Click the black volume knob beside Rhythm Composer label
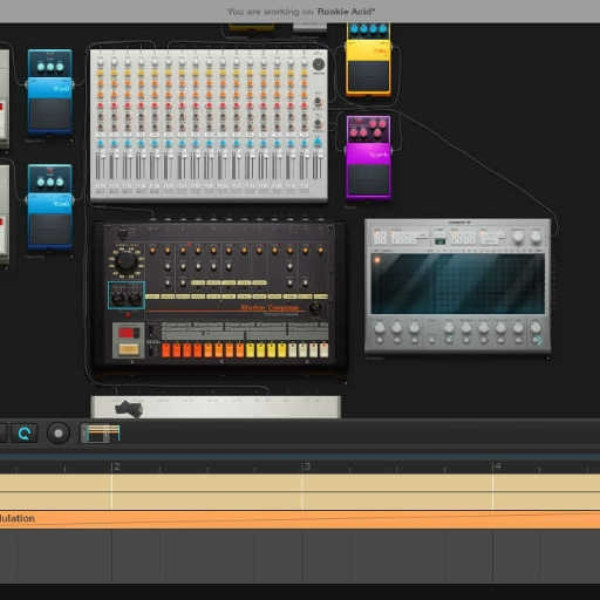The height and width of the screenshot is (600, 600). (x=315, y=307)
